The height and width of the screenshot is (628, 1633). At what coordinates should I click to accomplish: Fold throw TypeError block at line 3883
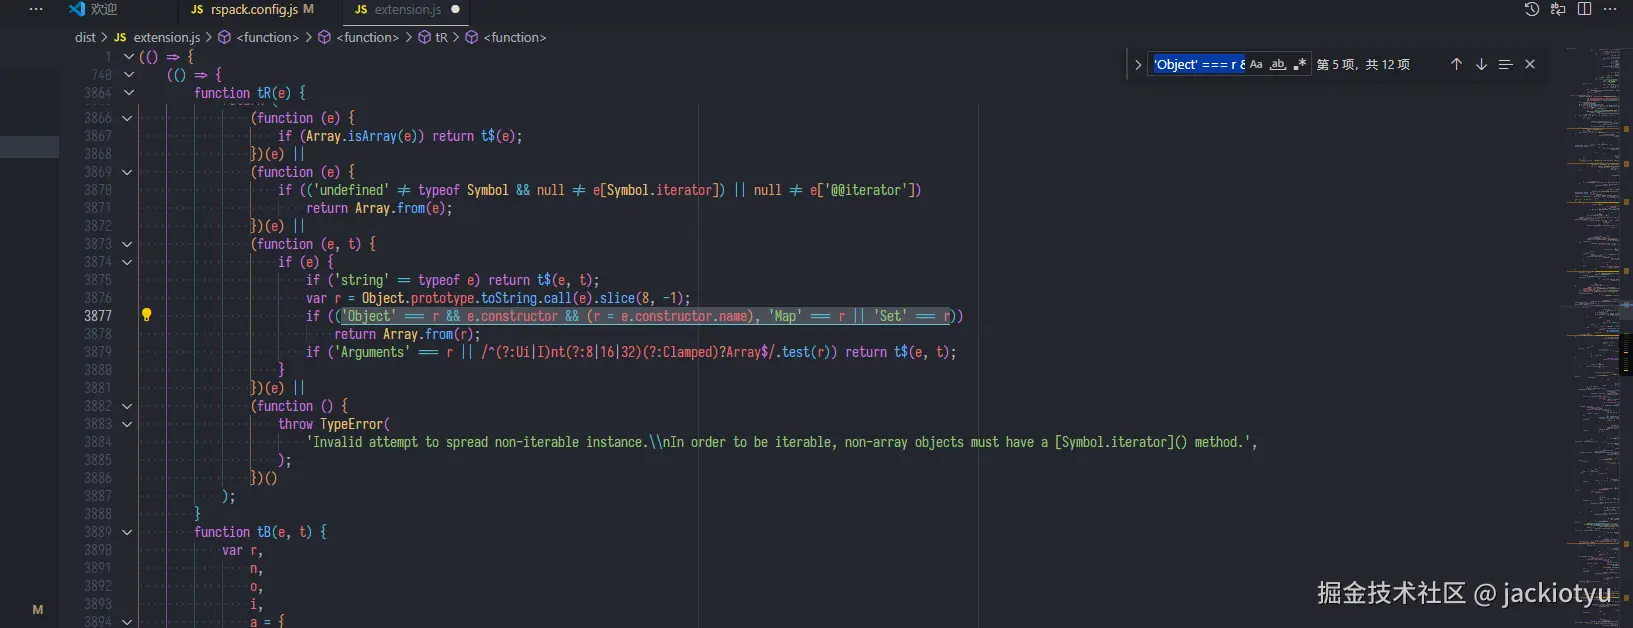coord(127,424)
